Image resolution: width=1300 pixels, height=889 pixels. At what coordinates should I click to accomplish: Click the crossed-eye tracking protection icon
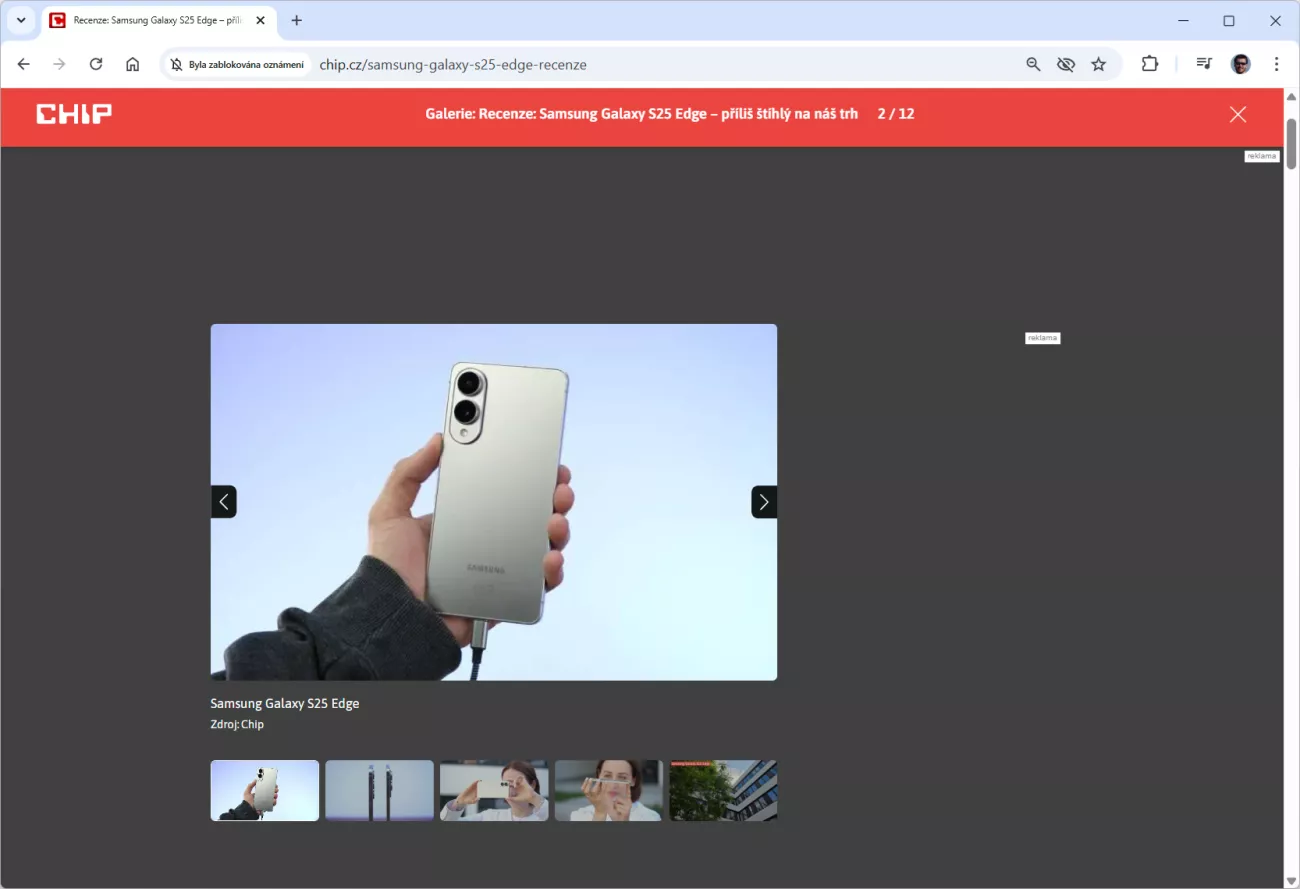coord(1066,64)
